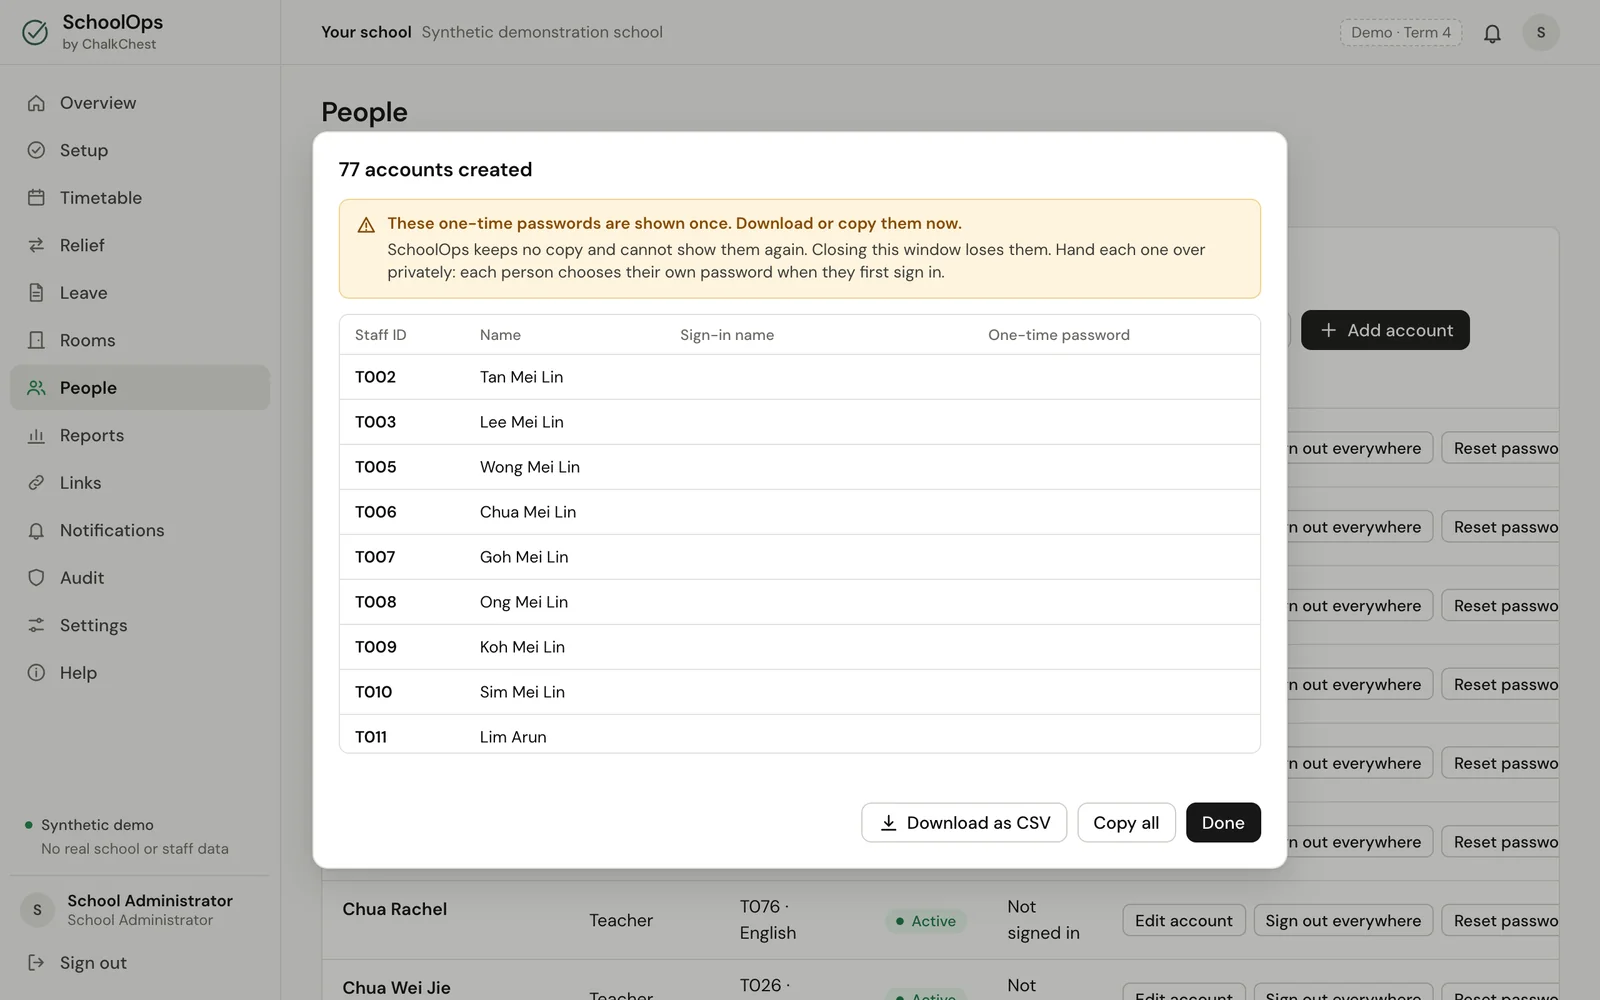Click the Reports bar chart icon

(x=36, y=435)
